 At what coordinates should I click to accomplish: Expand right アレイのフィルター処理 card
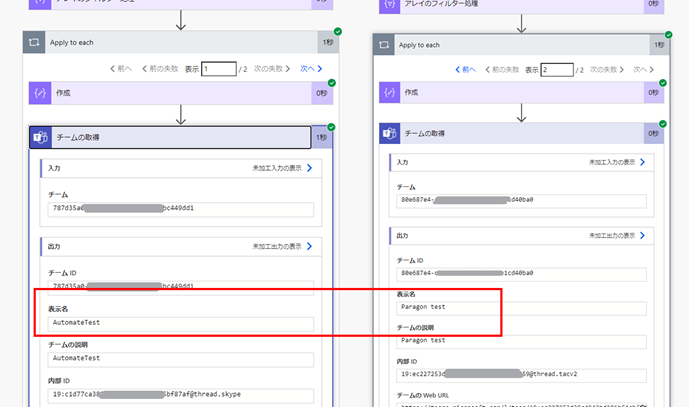(x=522, y=6)
